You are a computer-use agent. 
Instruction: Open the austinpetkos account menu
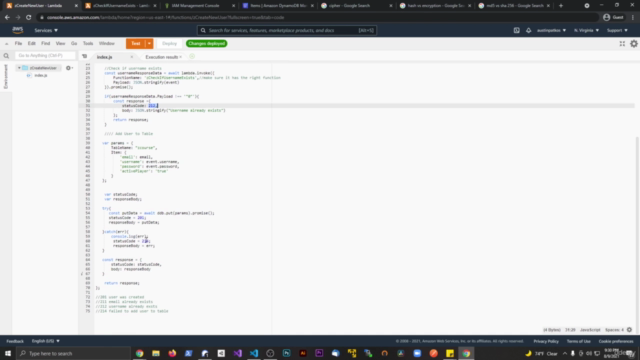(551, 30)
